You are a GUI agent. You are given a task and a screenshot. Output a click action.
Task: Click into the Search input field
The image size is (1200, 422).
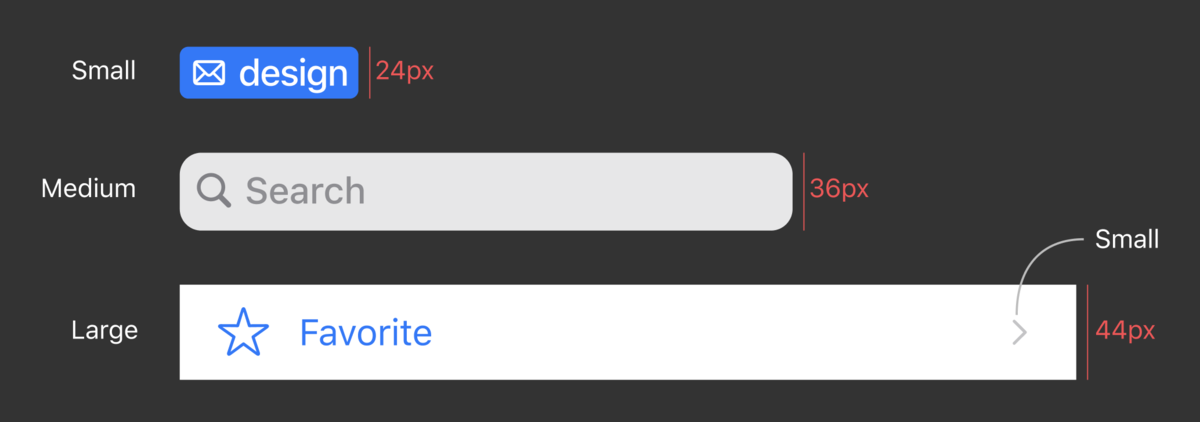click(x=486, y=191)
